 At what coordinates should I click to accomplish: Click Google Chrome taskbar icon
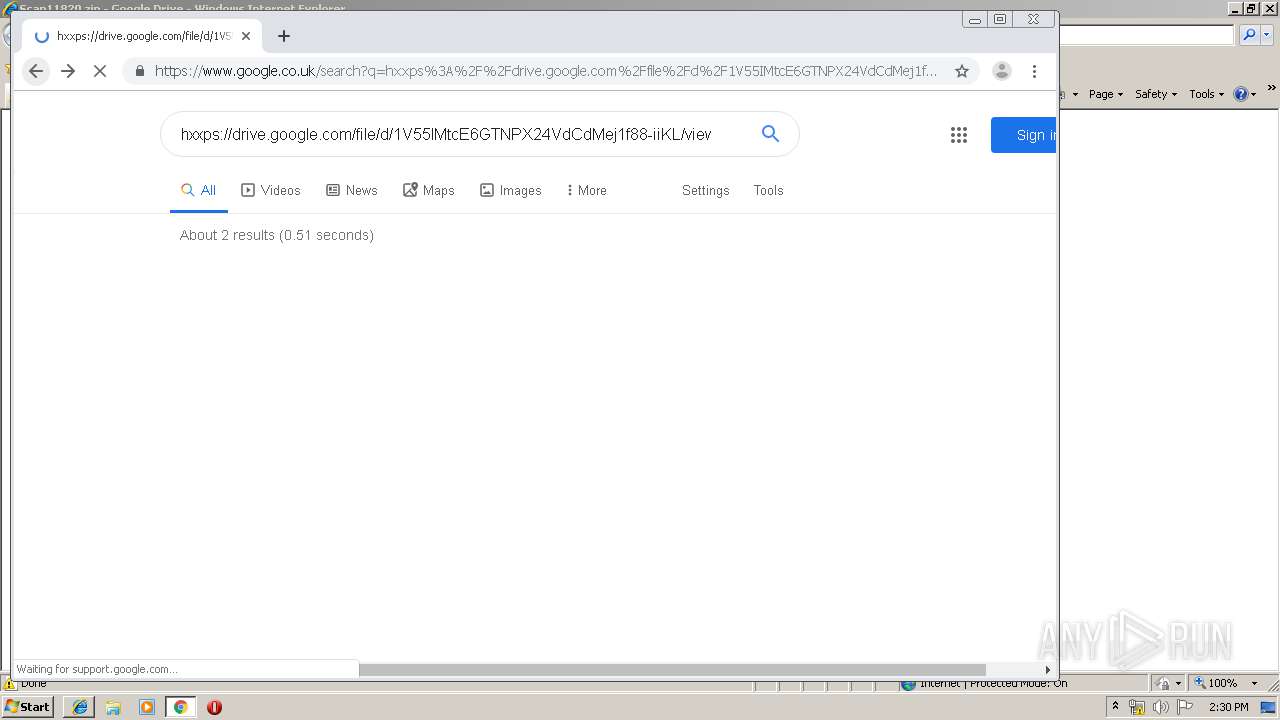pyautogui.click(x=181, y=706)
